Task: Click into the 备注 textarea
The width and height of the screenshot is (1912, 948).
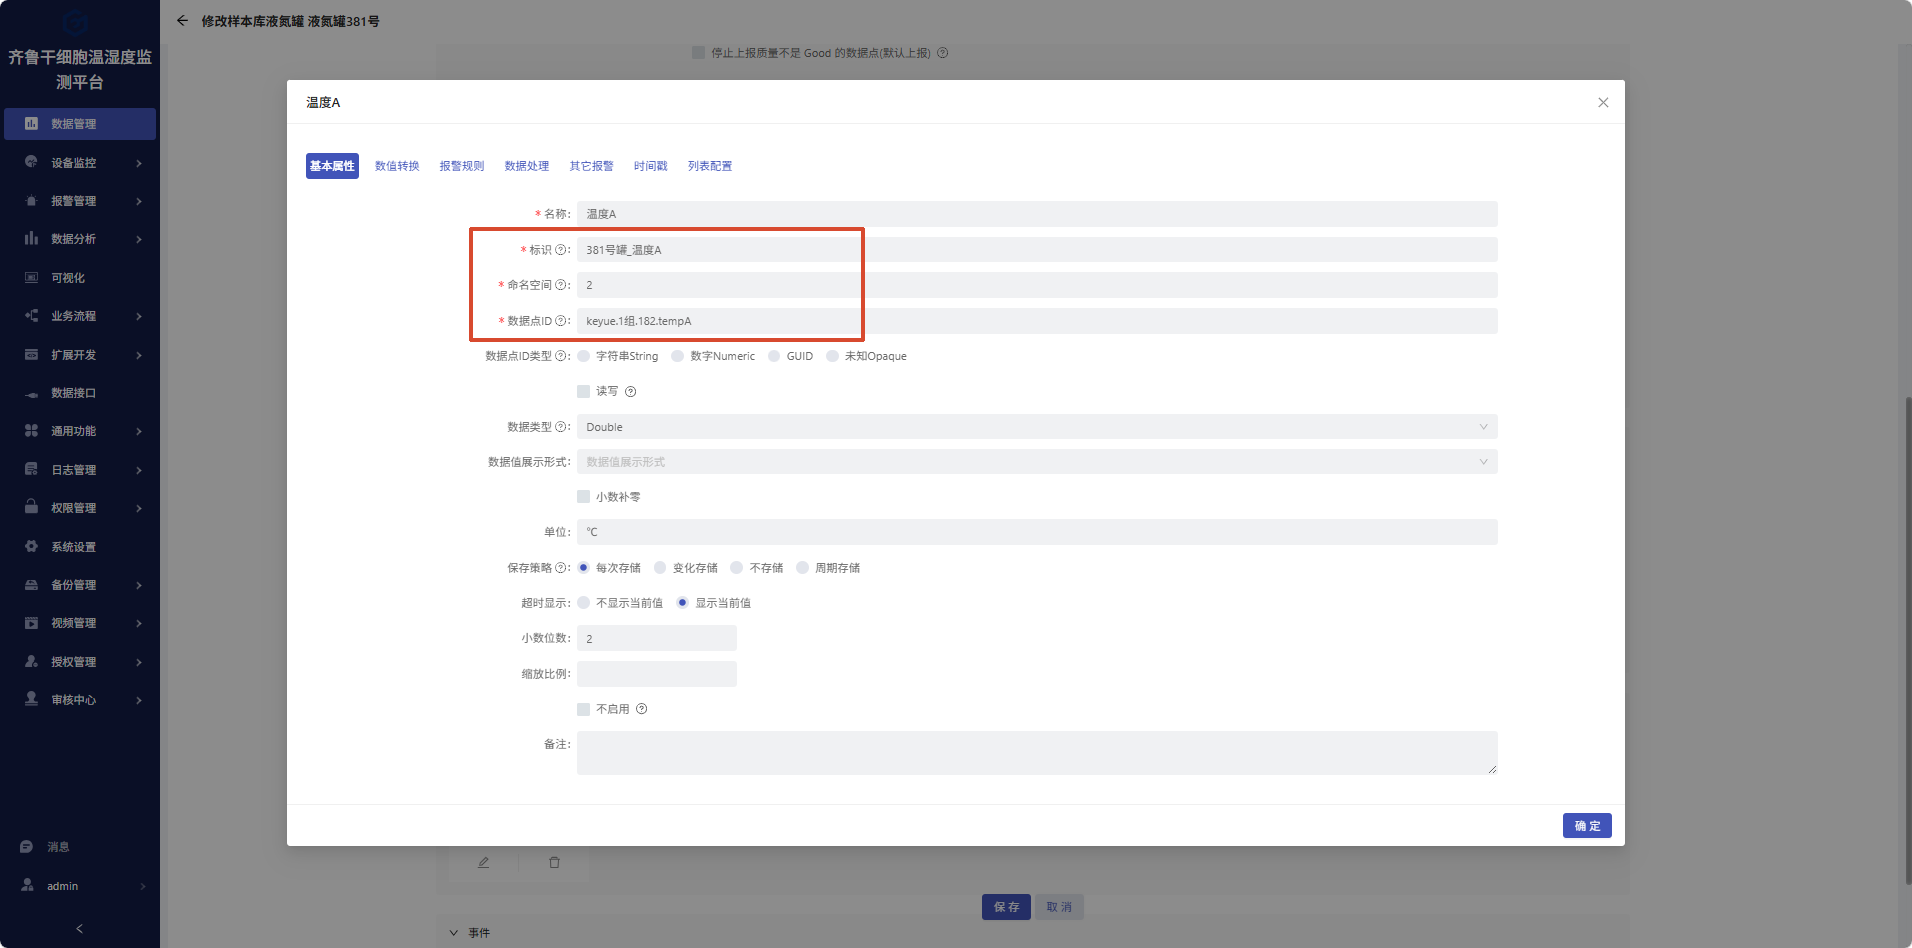Action: tap(1037, 753)
